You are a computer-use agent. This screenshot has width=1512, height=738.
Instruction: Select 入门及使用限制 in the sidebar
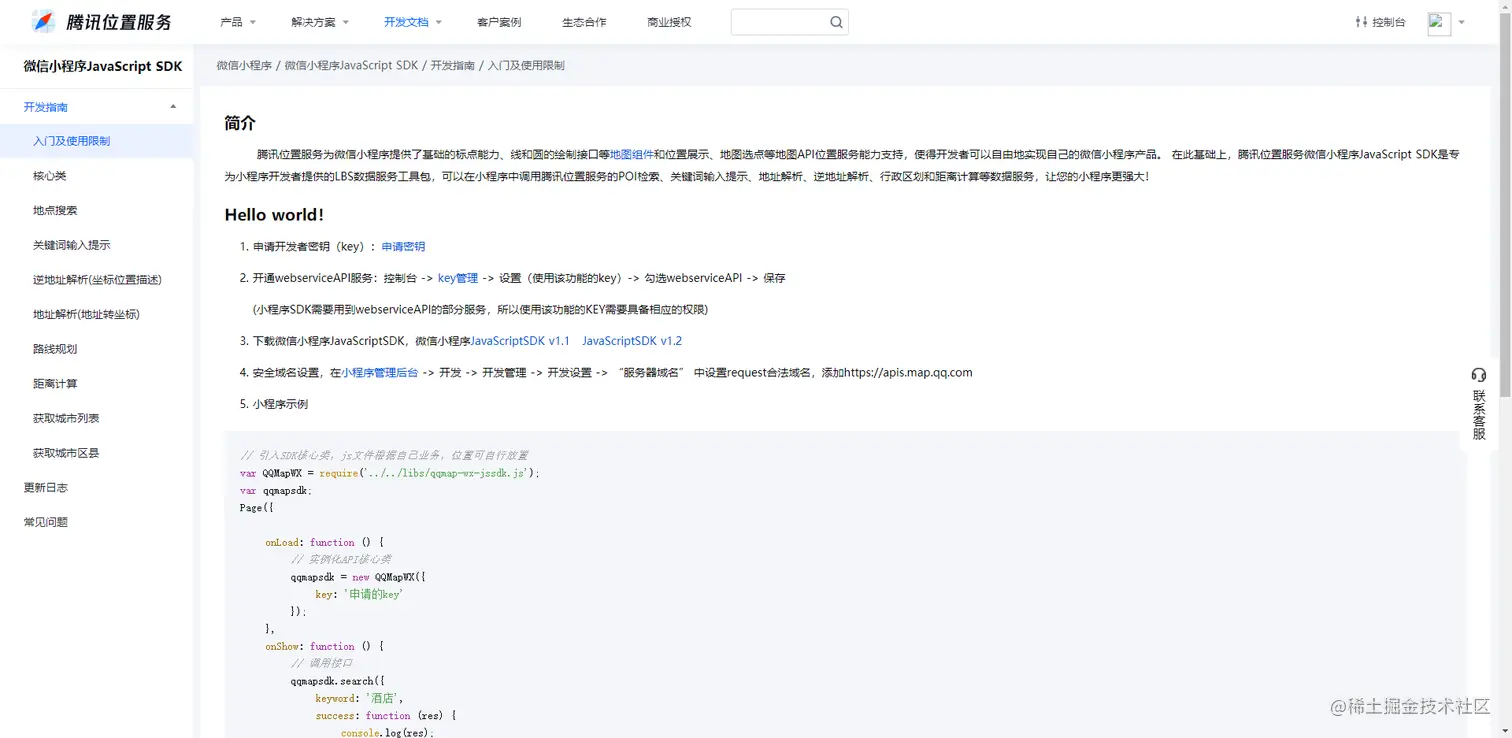[97, 141]
